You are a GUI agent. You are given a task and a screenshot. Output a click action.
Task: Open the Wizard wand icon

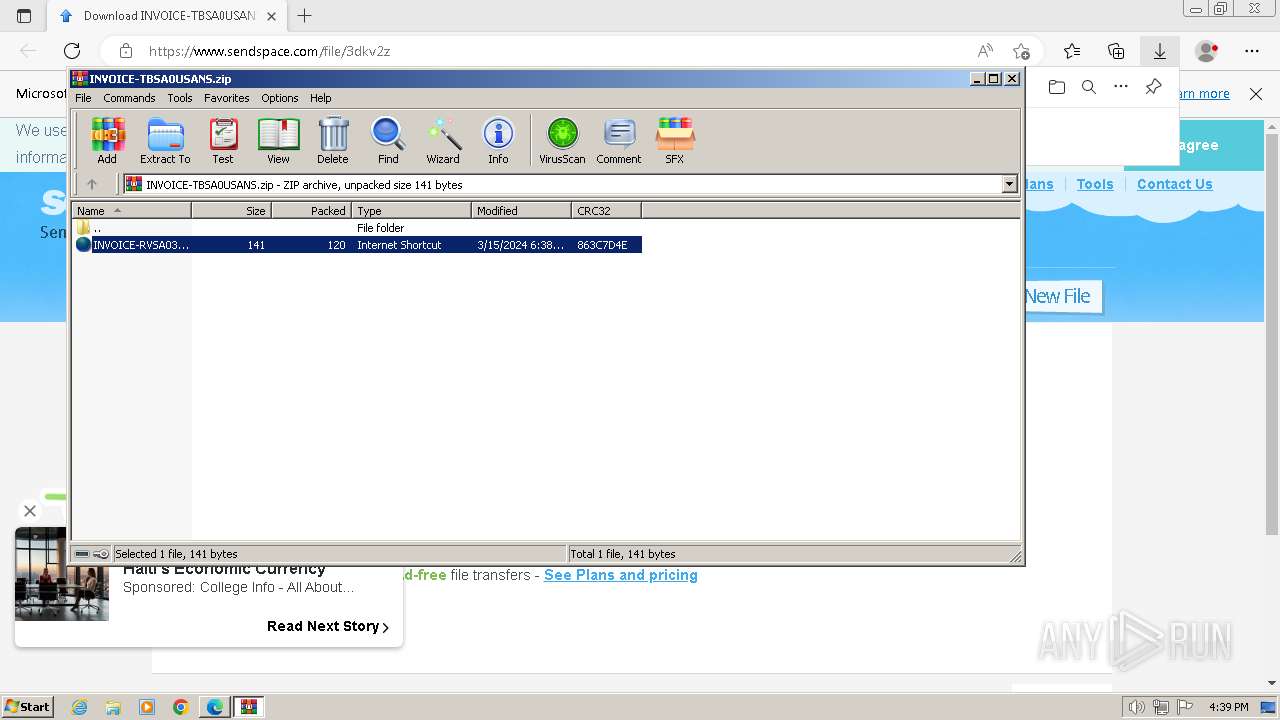coord(443,140)
